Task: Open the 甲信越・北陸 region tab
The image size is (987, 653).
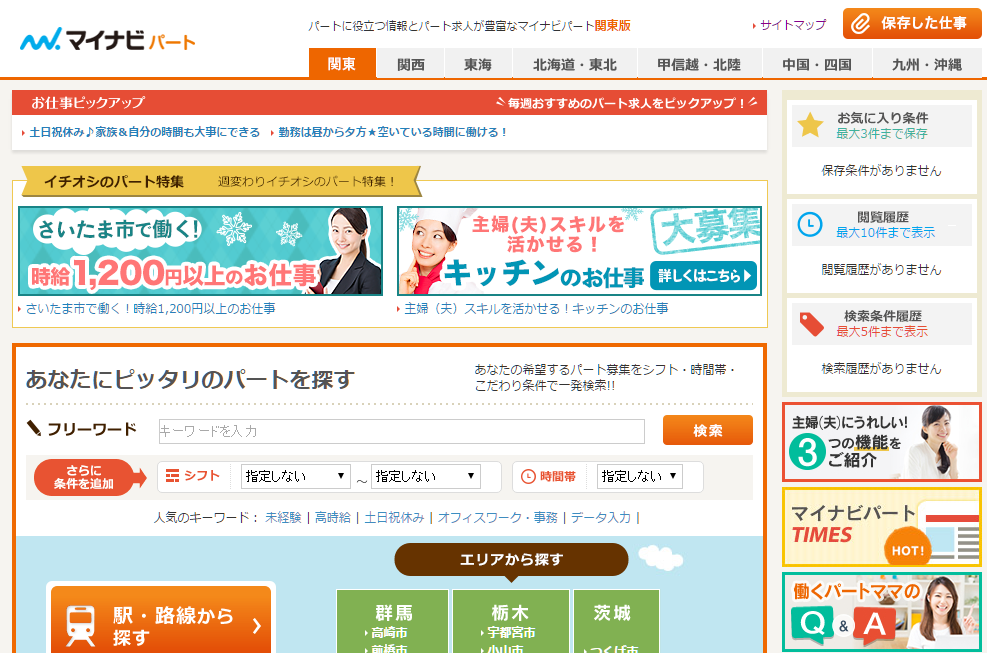Action: pyautogui.click(x=699, y=64)
